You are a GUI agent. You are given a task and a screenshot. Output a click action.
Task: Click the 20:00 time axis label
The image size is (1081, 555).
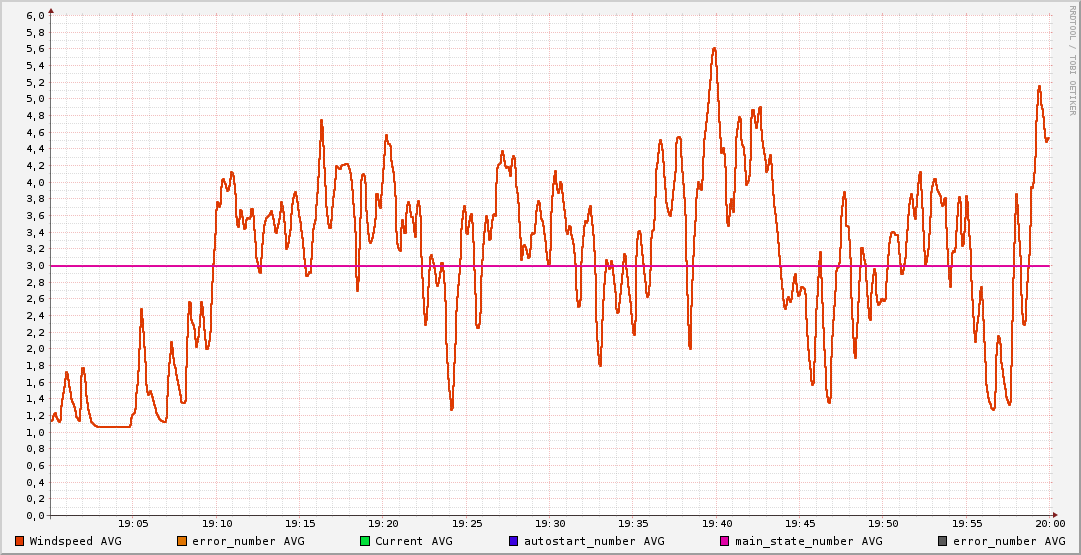tap(1049, 523)
